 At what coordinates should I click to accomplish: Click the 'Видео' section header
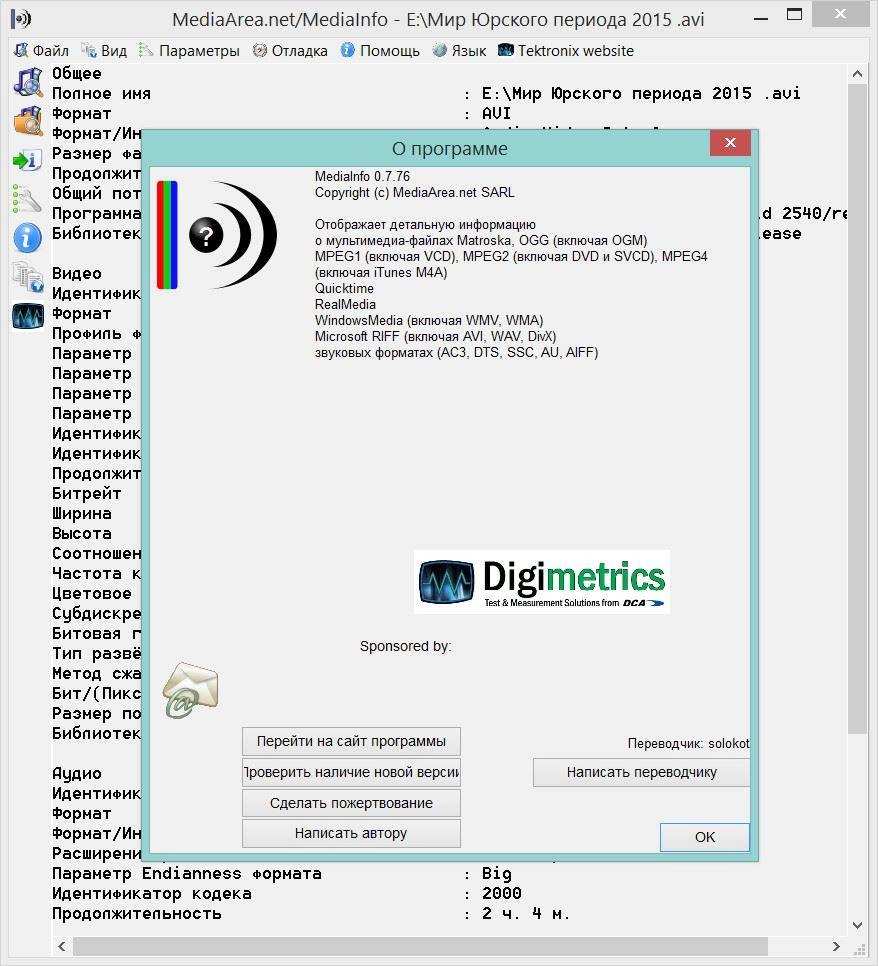76,274
